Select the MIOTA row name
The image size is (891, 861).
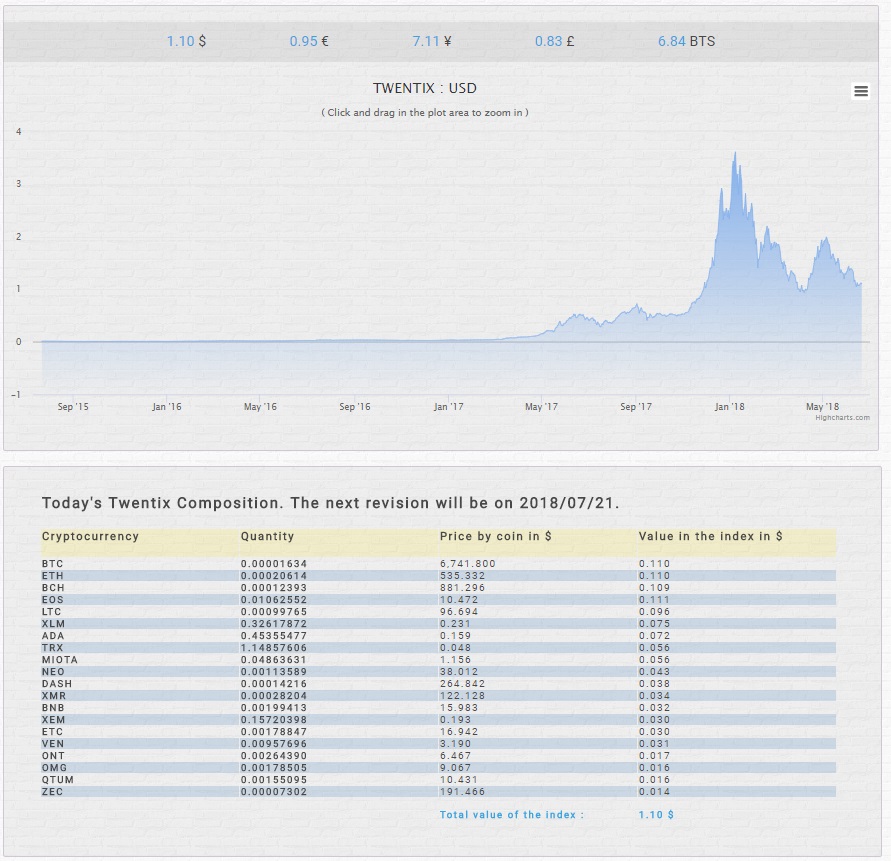tap(60, 660)
